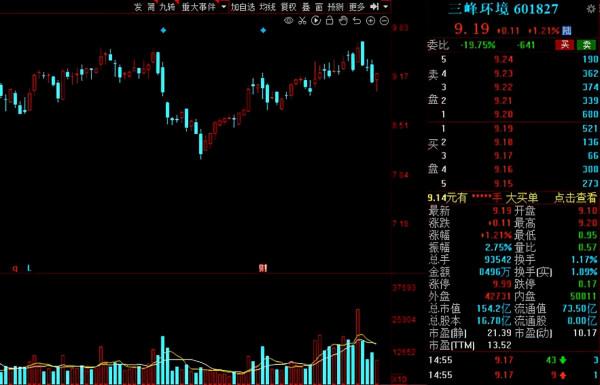Select the 买1 bid price 9.19
This screenshot has width=600, height=385.
[x=503, y=128]
